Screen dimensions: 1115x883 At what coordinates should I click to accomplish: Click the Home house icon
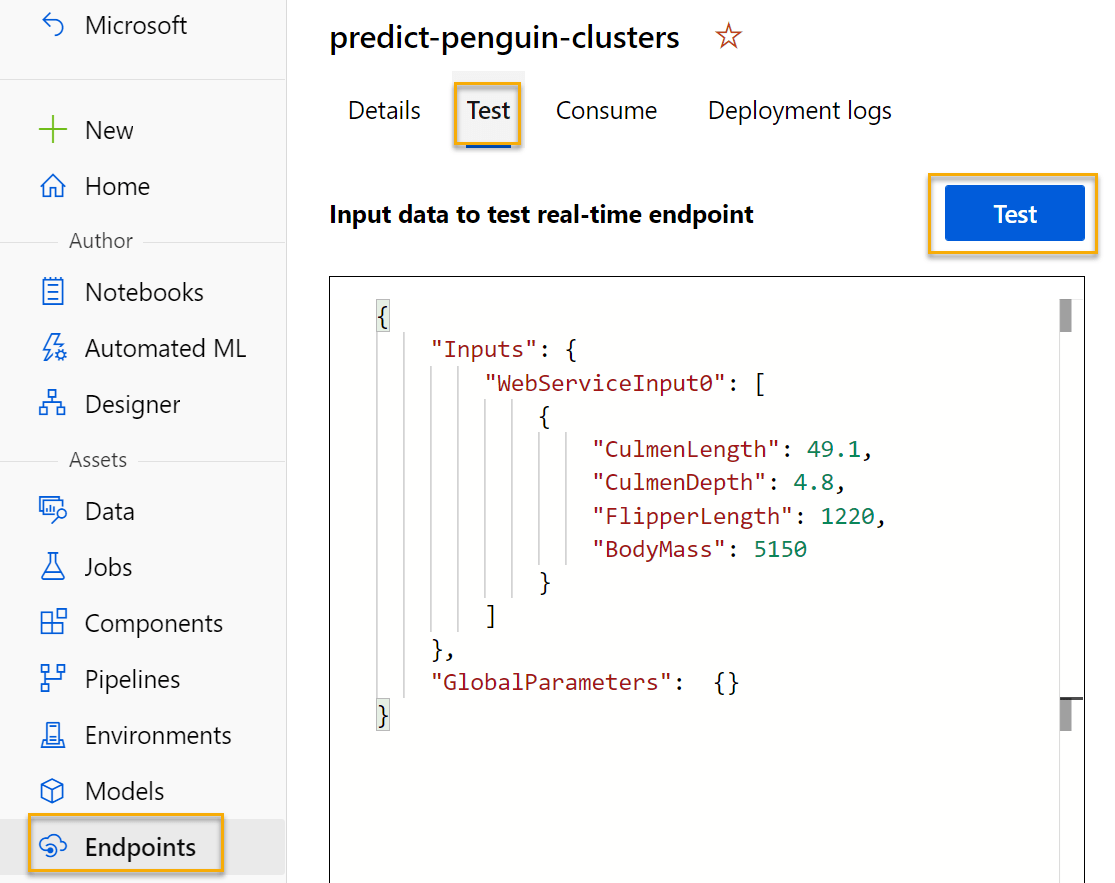point(52,186)
